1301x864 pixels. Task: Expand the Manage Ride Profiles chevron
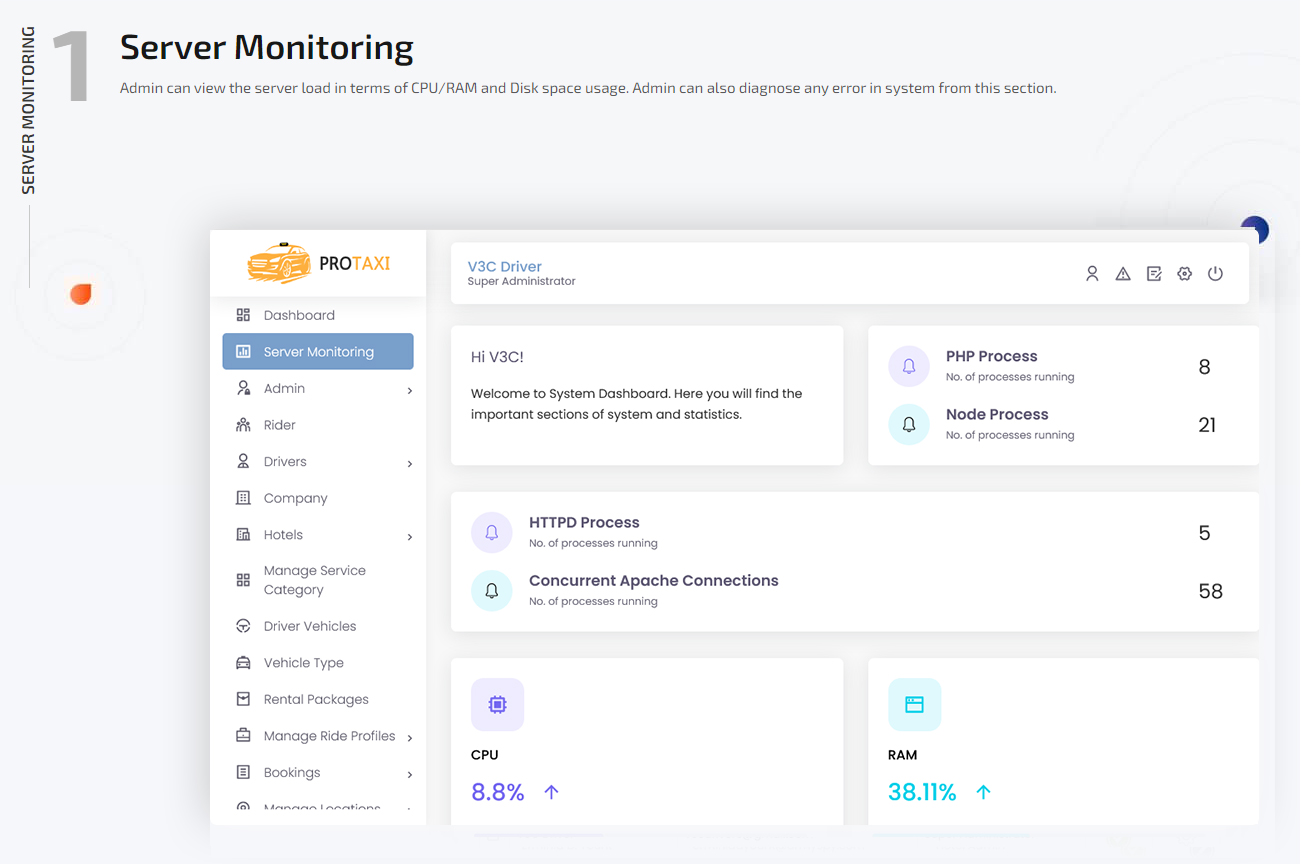410,738
